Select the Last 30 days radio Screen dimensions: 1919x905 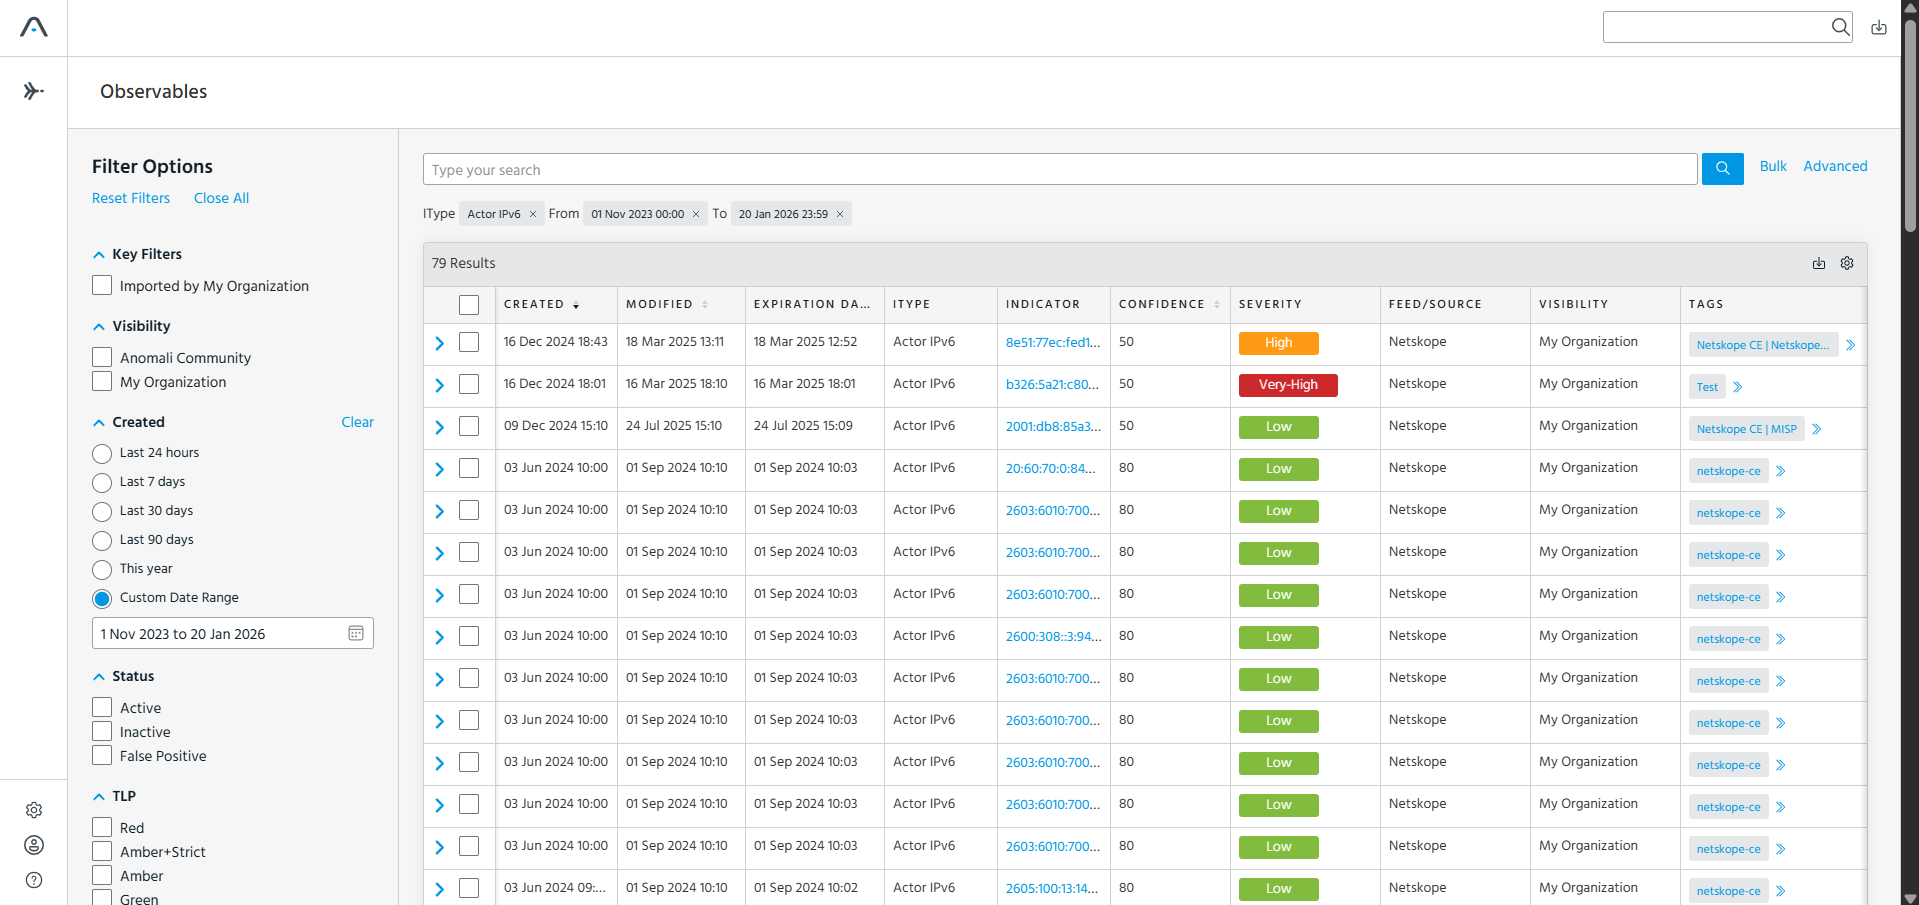click(x=102, y=511)
